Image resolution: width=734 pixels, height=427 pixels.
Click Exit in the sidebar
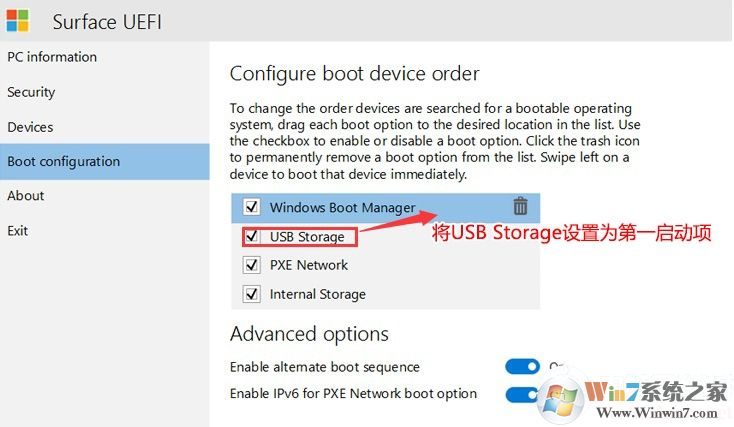pyautogui.click(x=18, y=230)
